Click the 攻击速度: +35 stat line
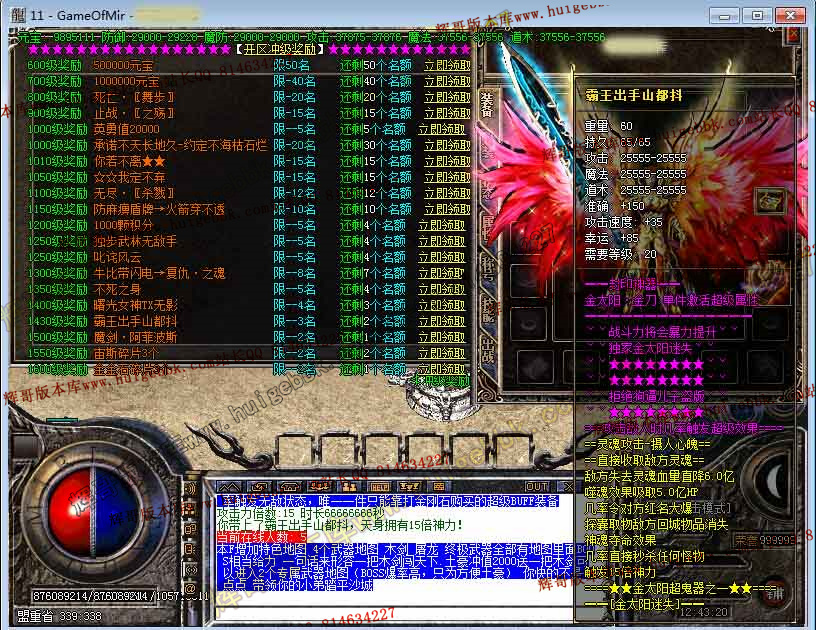The image size is (816, 630). point(623,222)
